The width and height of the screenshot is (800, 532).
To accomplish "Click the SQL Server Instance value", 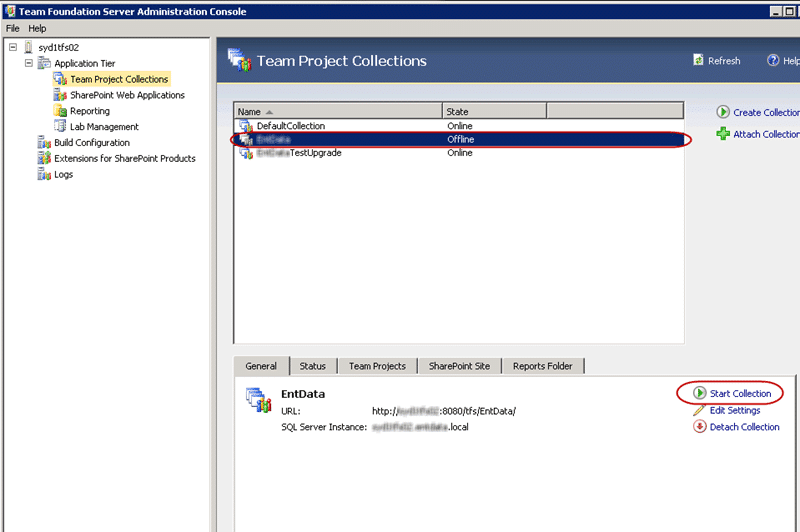I will point(420,427).
